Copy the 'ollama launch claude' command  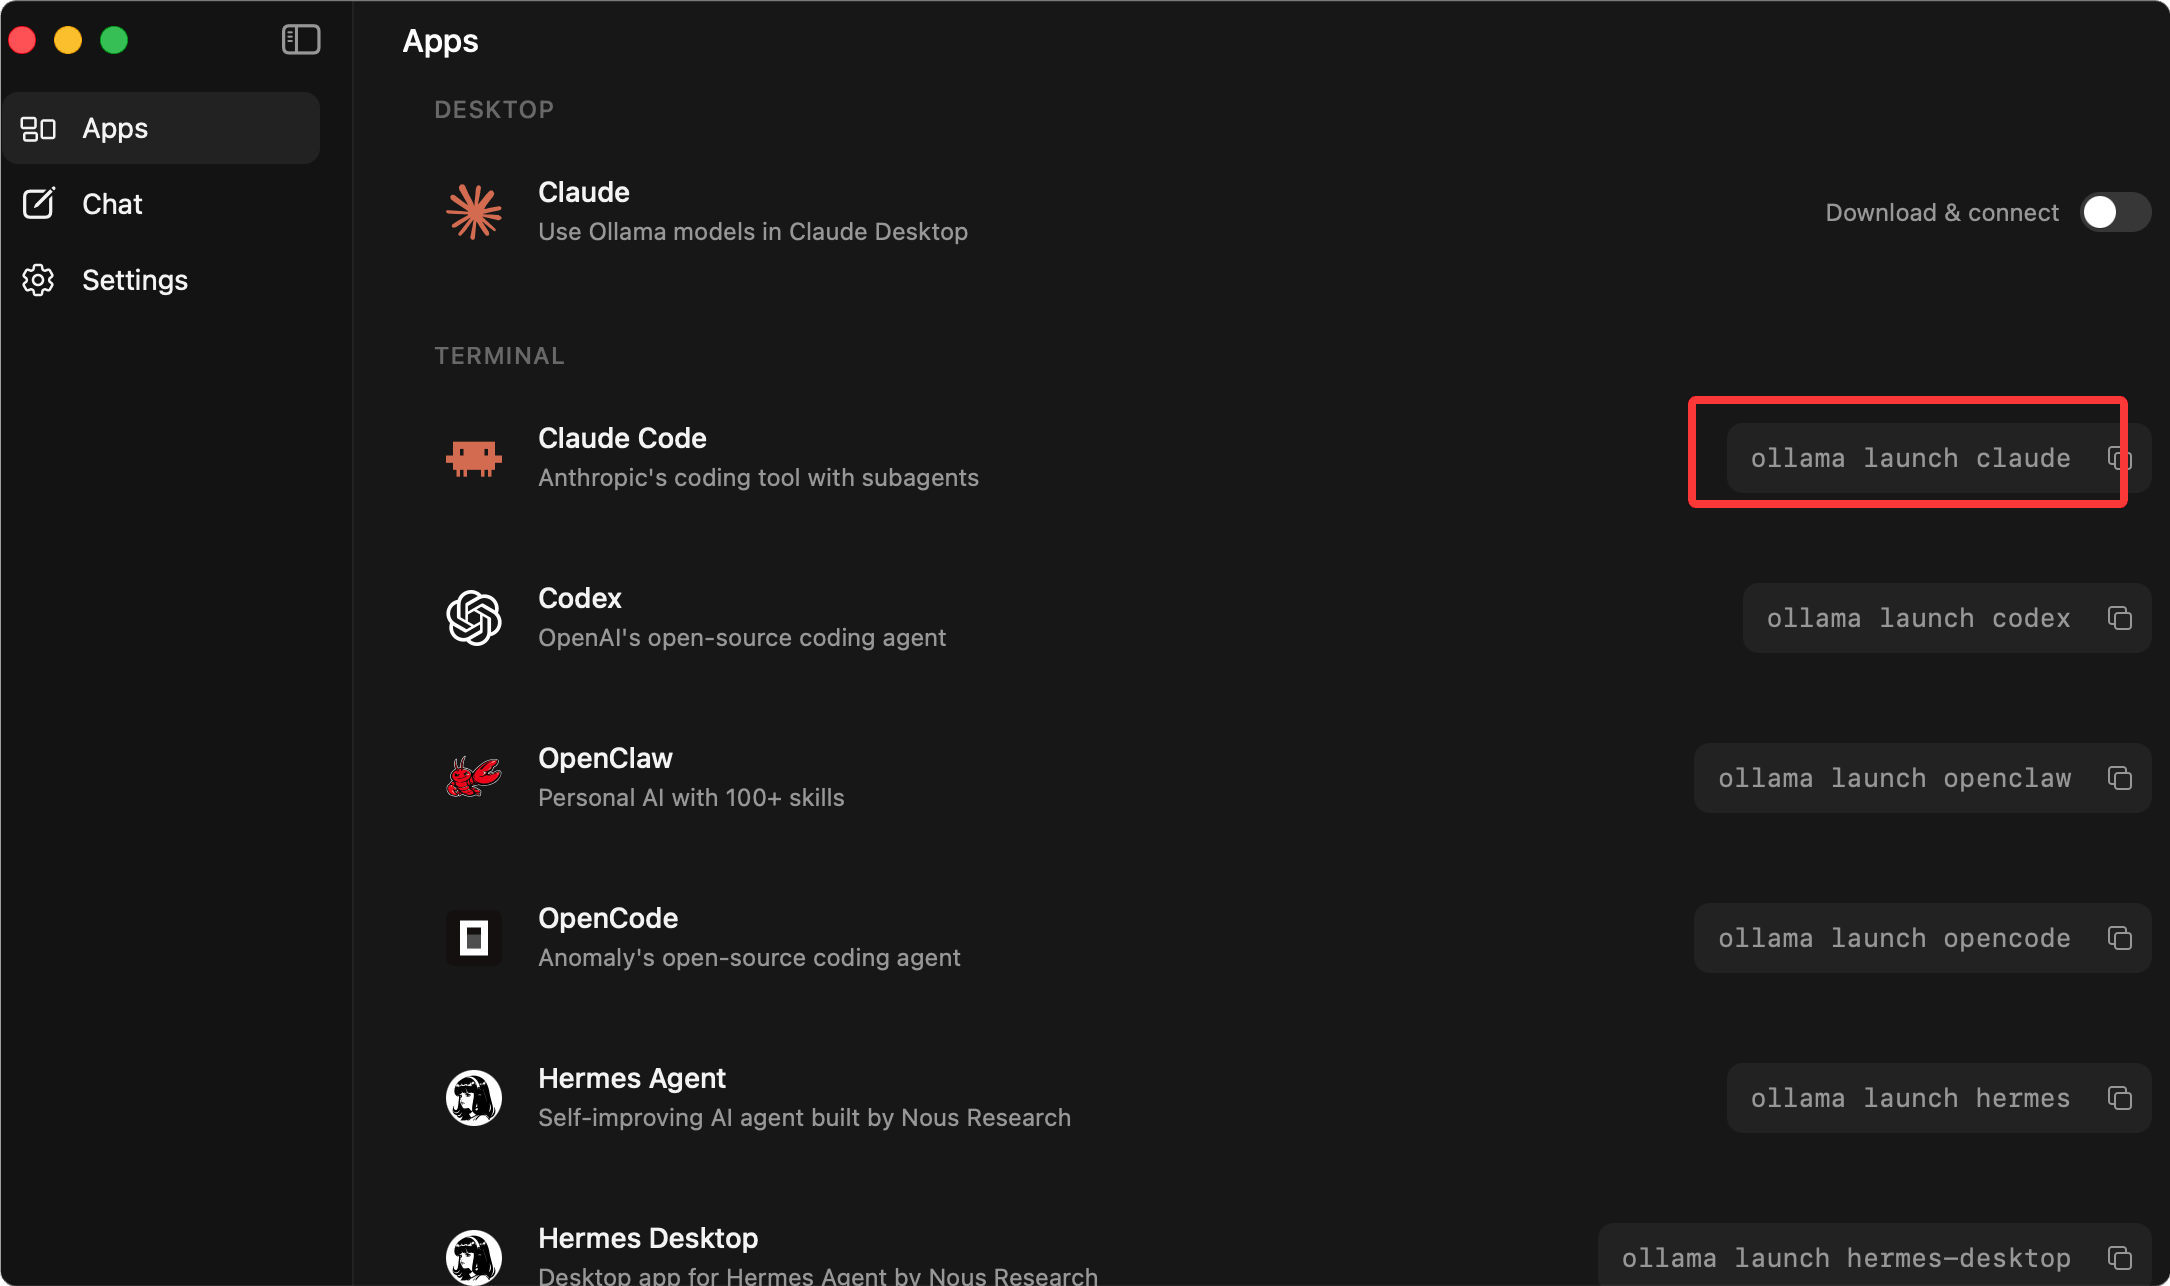(2120, 458)
